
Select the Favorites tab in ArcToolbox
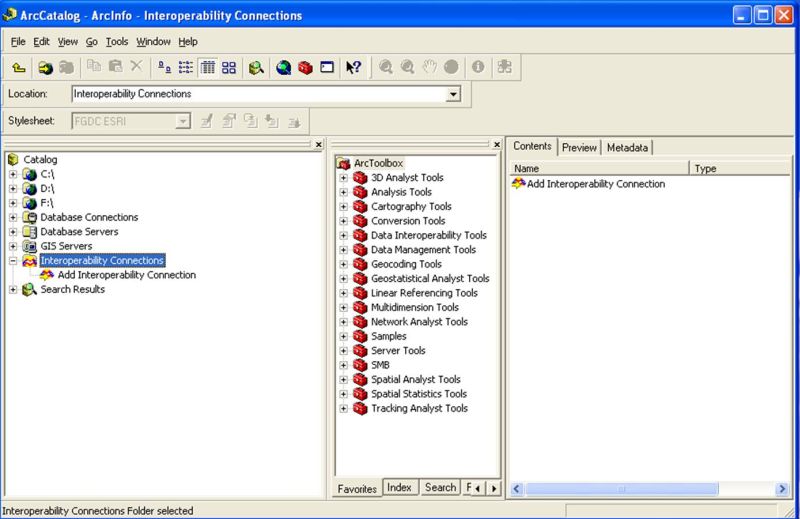(357, 488)
